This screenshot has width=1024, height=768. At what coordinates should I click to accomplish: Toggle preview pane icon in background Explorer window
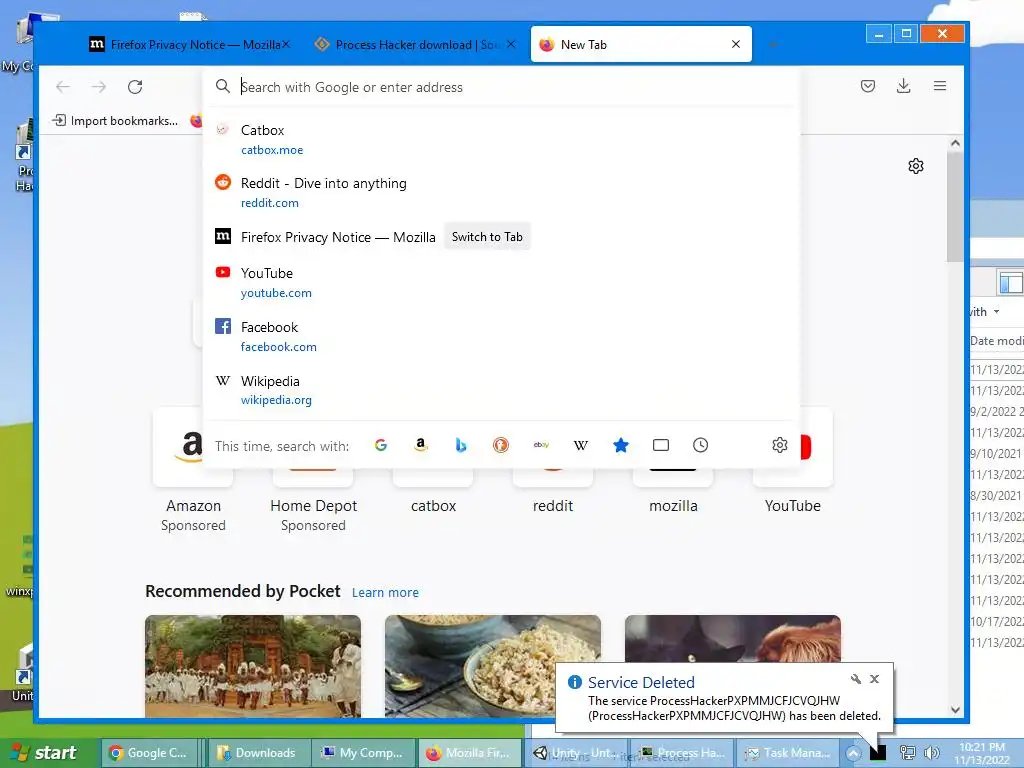tap(1010, 283)
